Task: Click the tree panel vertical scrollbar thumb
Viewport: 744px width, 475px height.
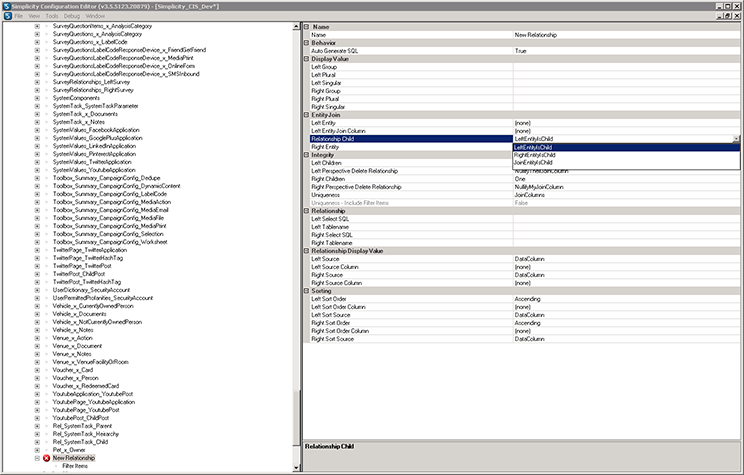Action: tap(297, 419)
